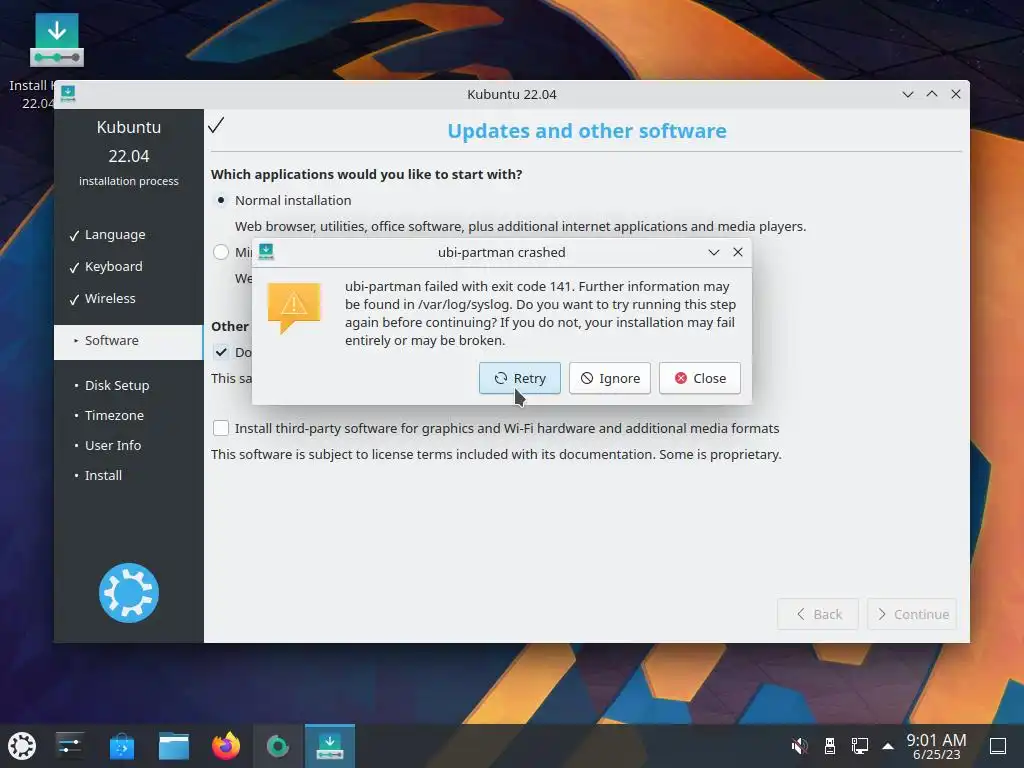Open System Settings from the taskbar

click(69, 746)
